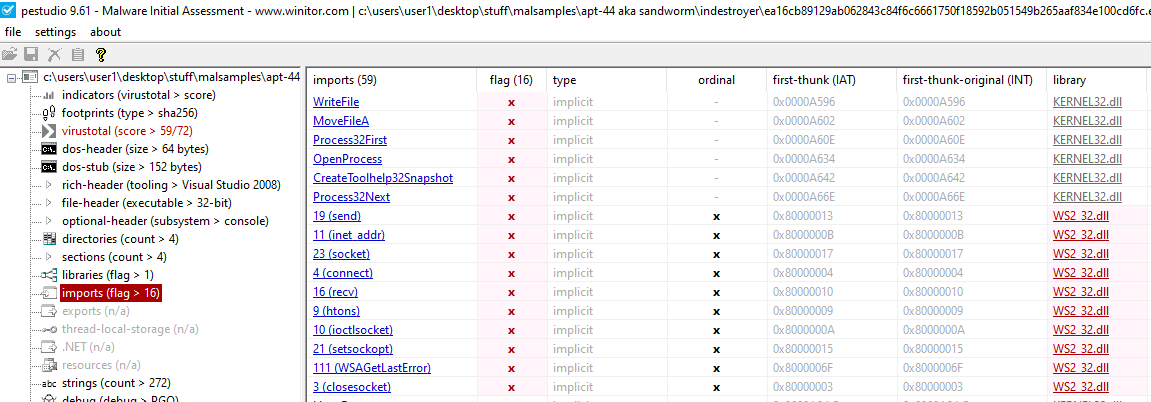Image resolution: width=1151 pixels, height=402 pixels.
Task: Click the grid icon beside directories
Action: (49, 239)
